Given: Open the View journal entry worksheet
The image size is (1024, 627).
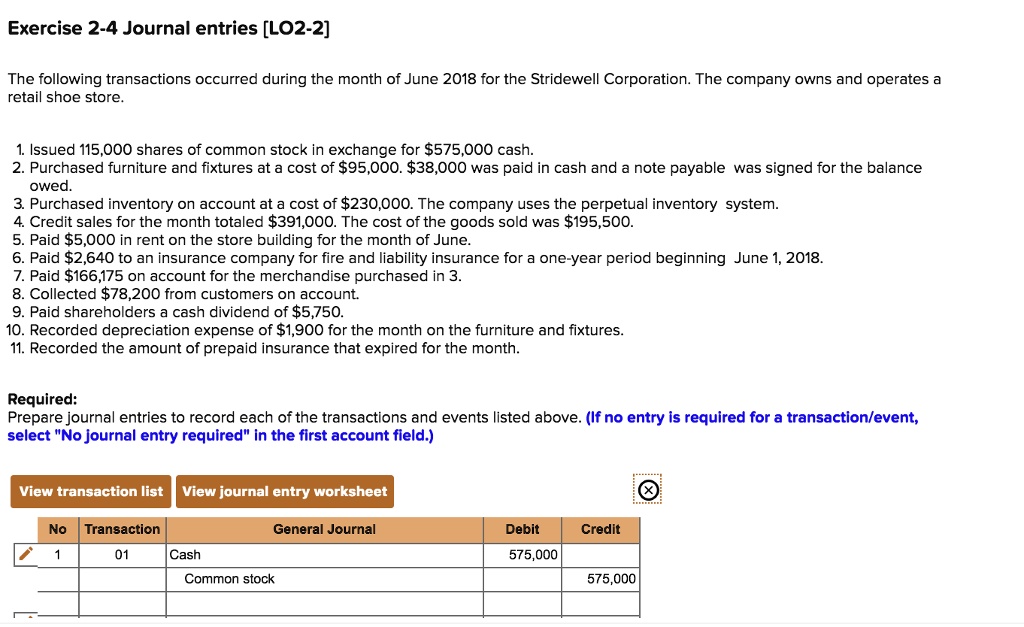Looking at the screenshot, I should tap(283, 491).
